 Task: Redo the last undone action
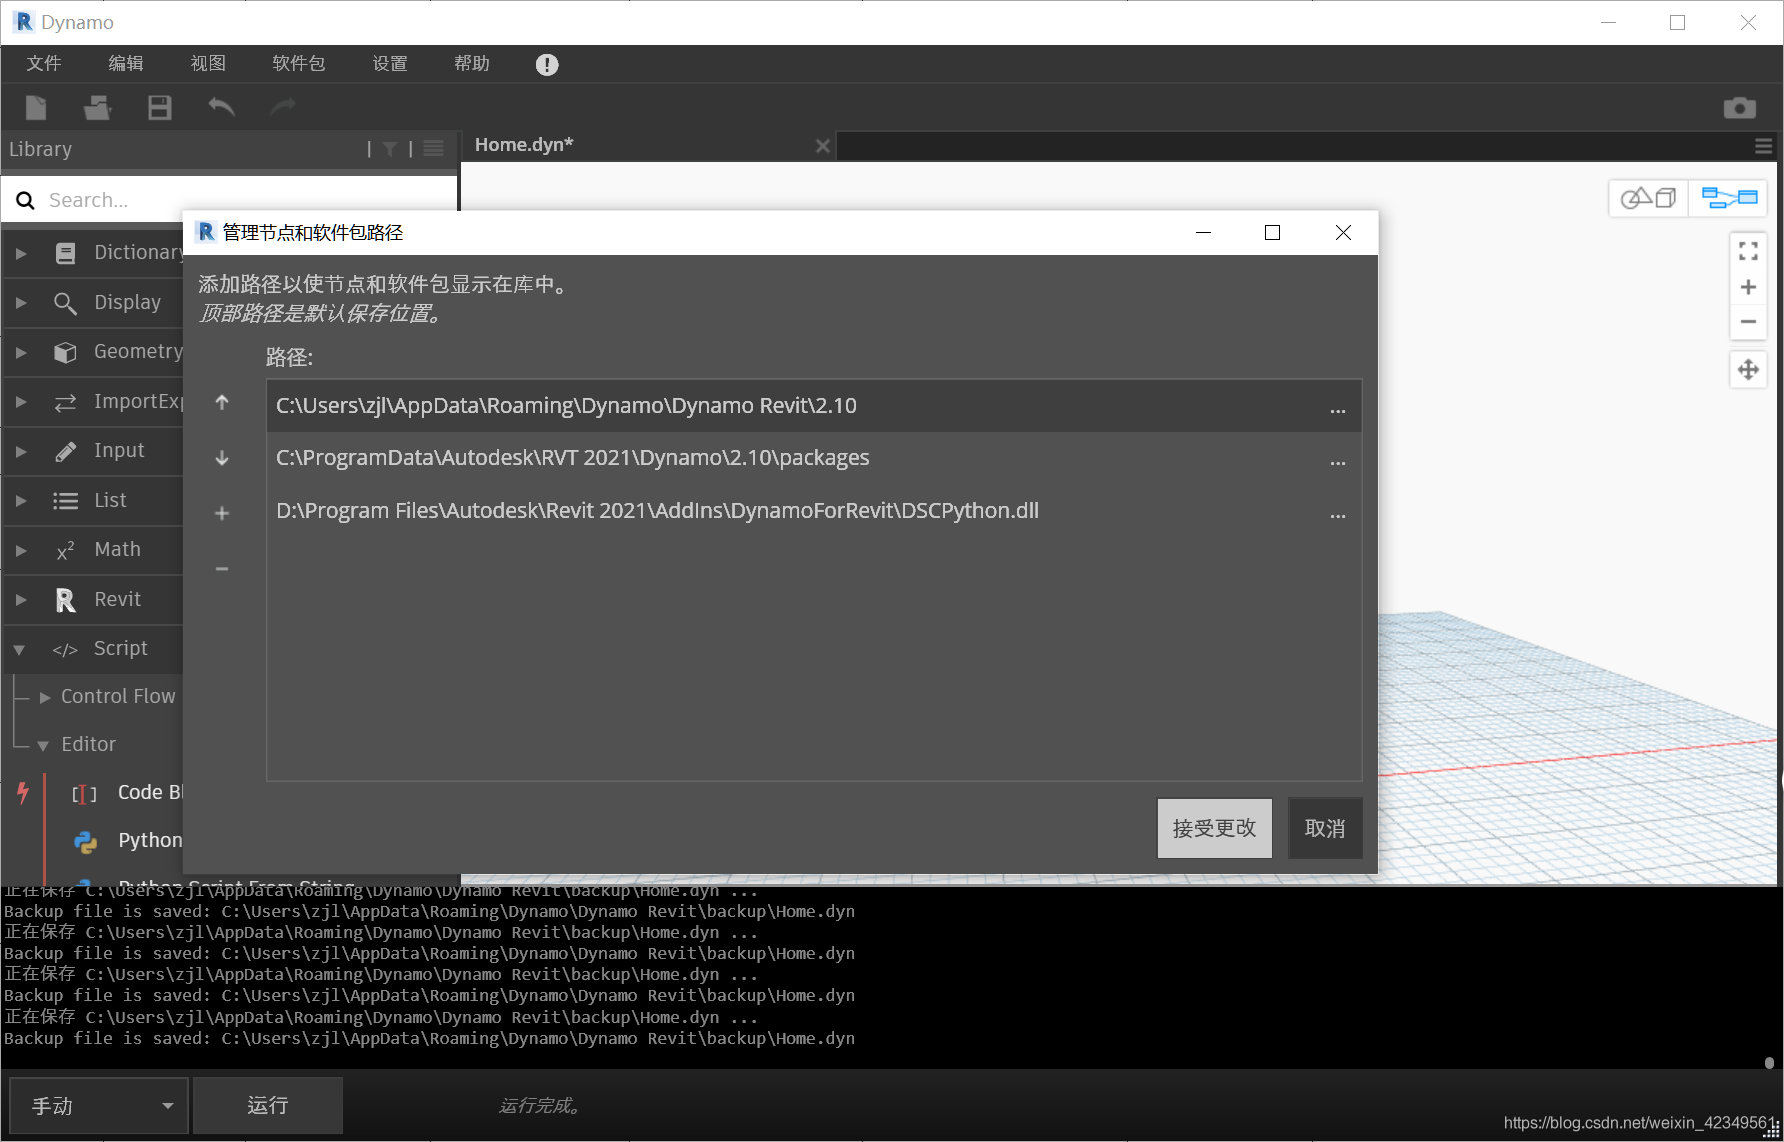pos(283,107)
